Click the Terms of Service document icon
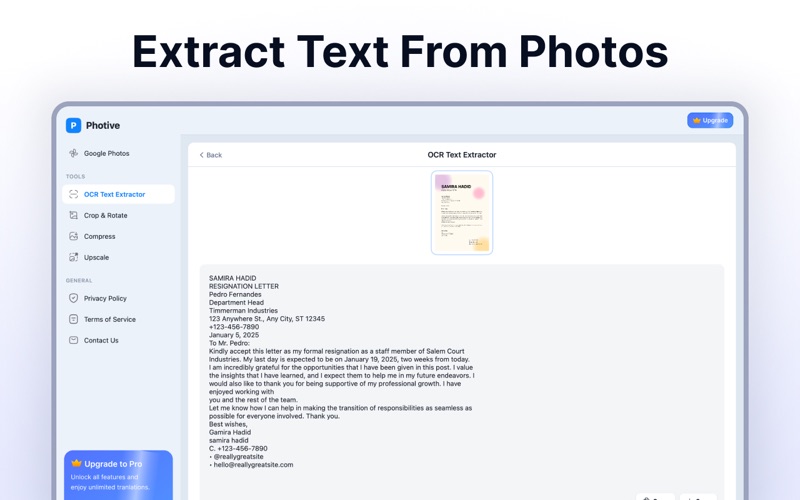The image size is (800, 500). [73, 319]
